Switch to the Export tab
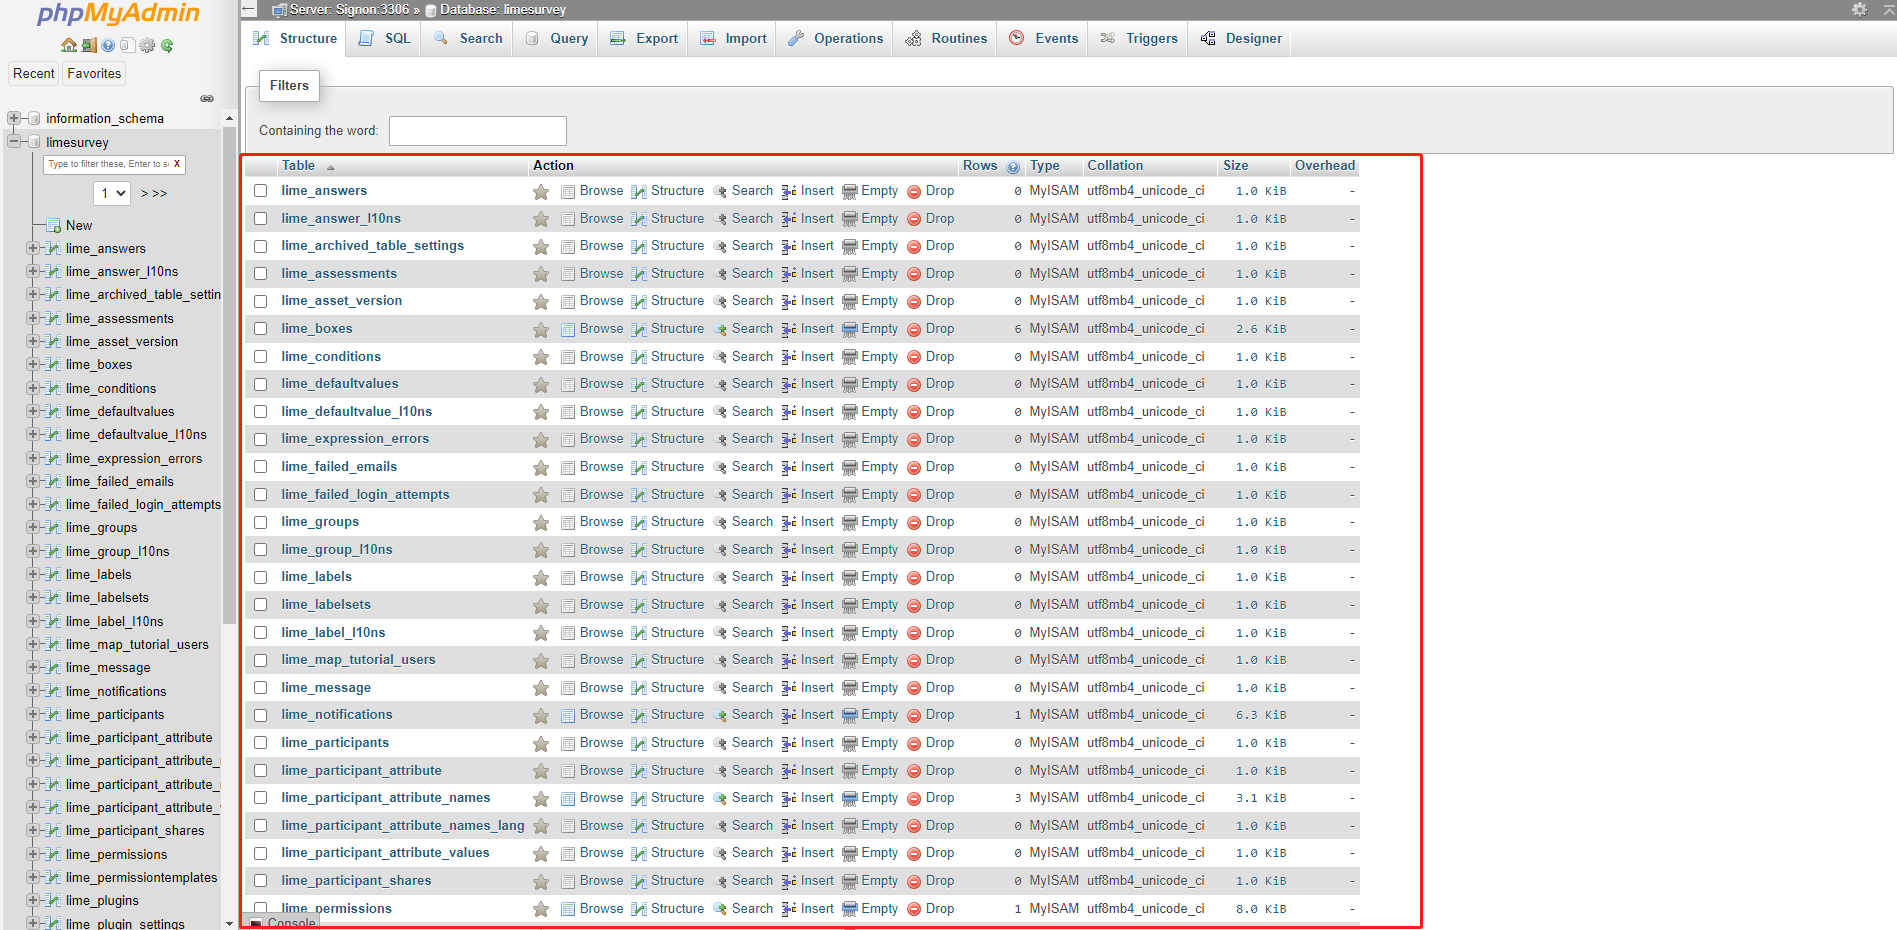The image size is (1897, 930). tap(644, 38)
